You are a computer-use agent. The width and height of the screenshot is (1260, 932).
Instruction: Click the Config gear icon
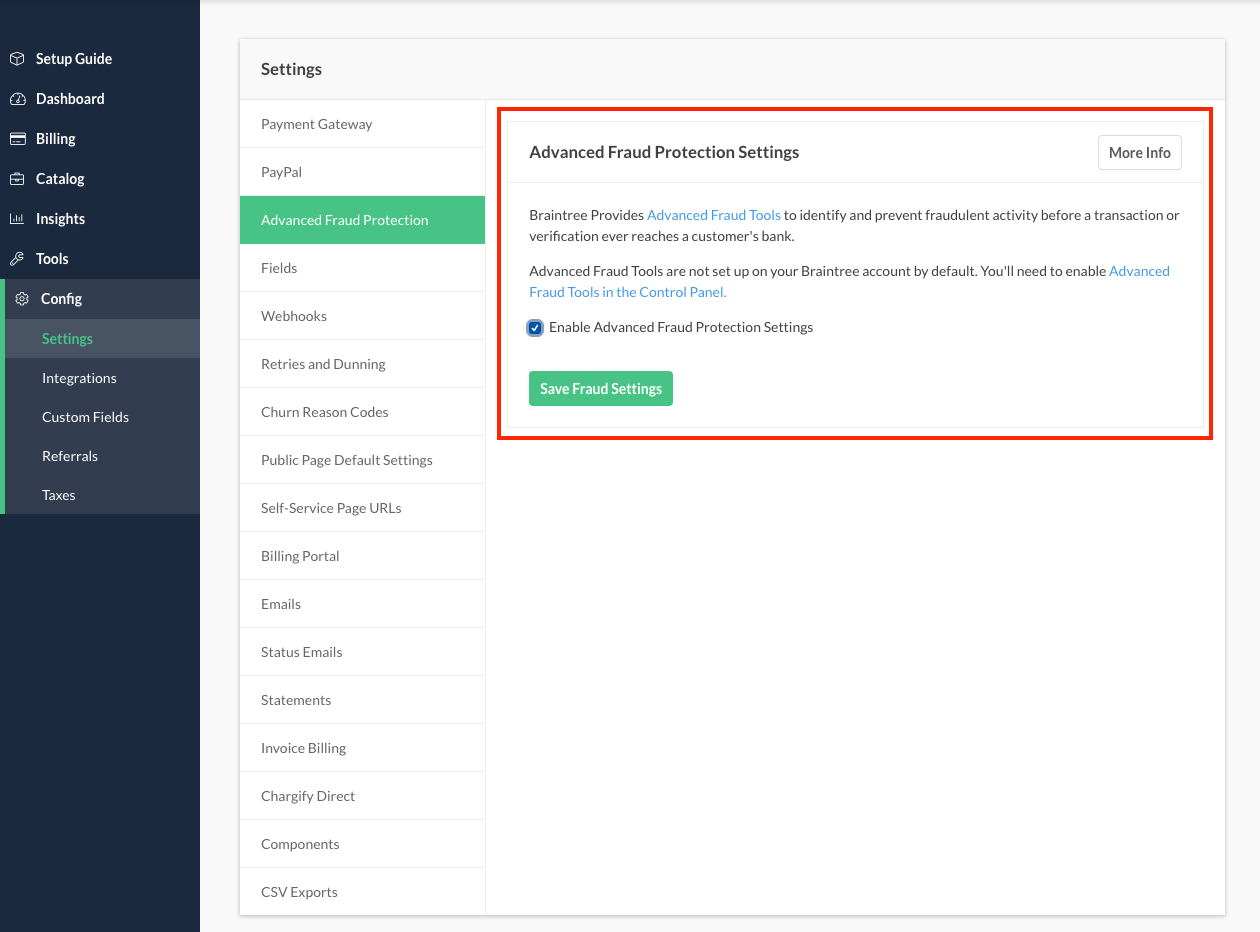coord(22,299)
